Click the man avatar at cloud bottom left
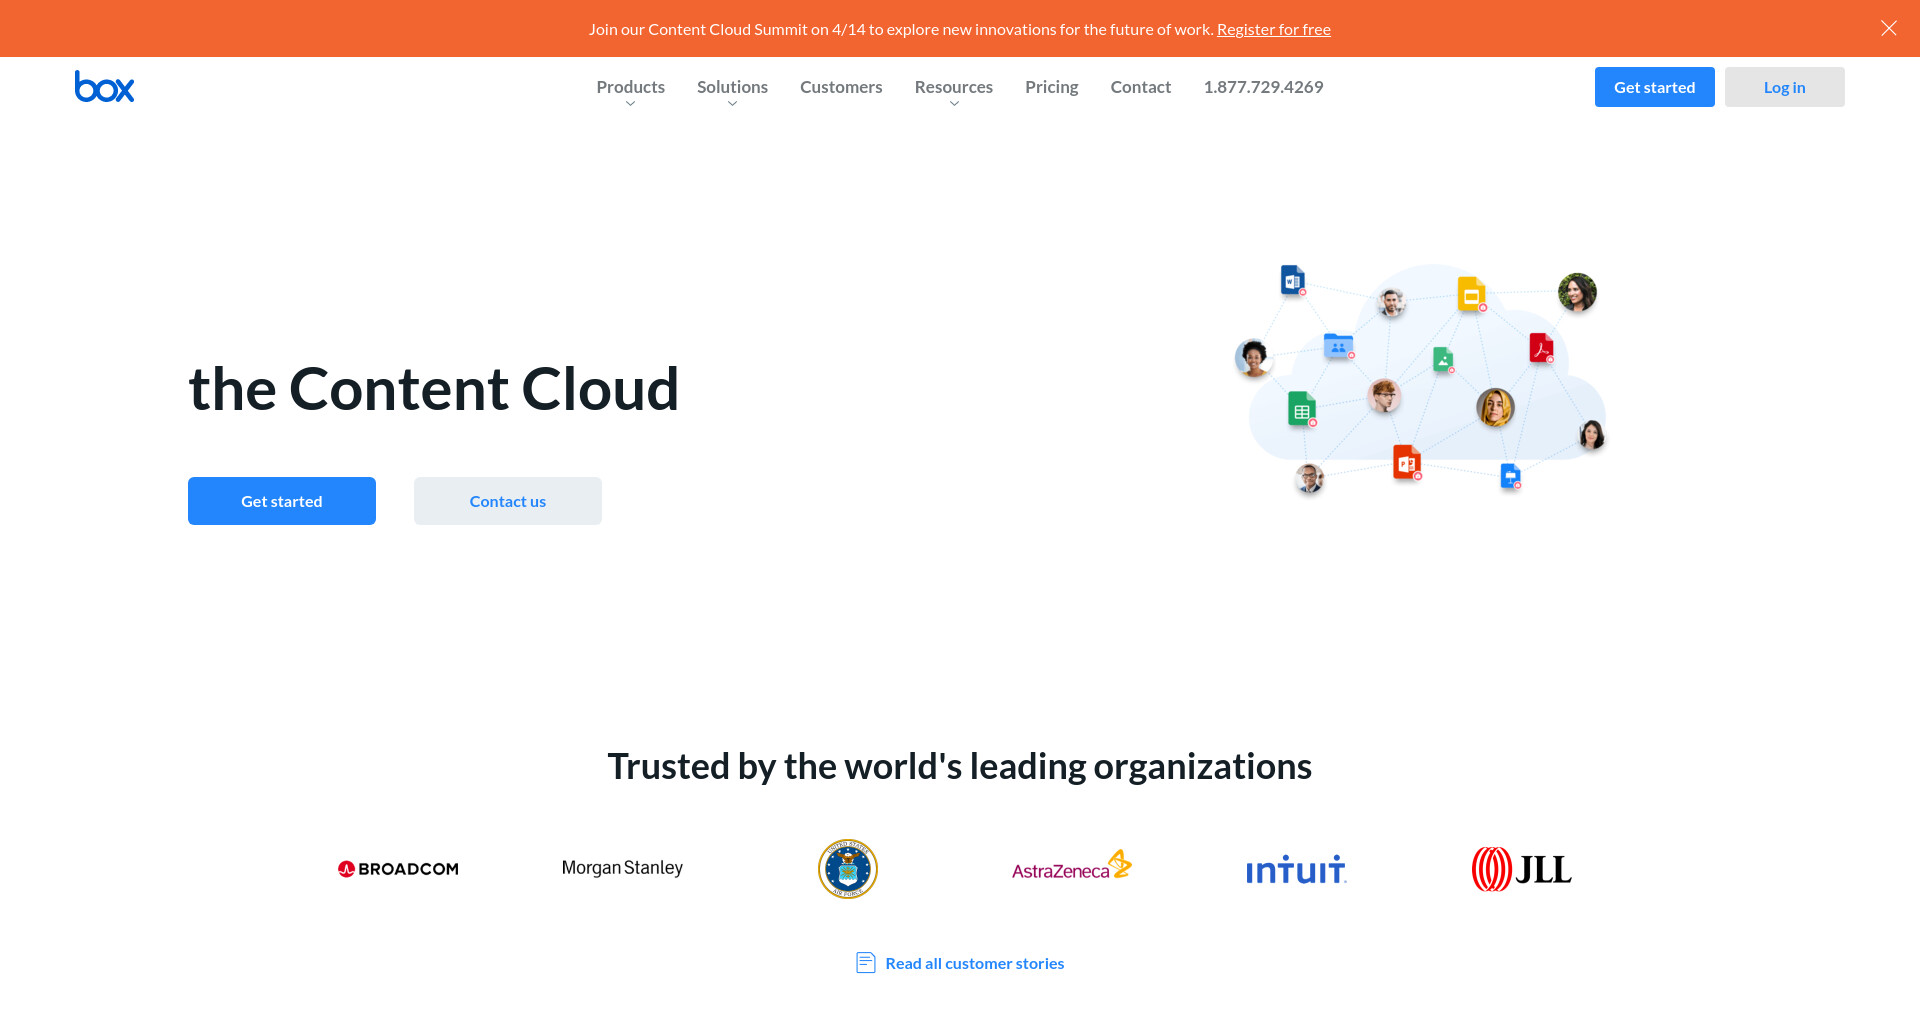This screenshot has height=1032, width=1920. [x=1309, y=478]
